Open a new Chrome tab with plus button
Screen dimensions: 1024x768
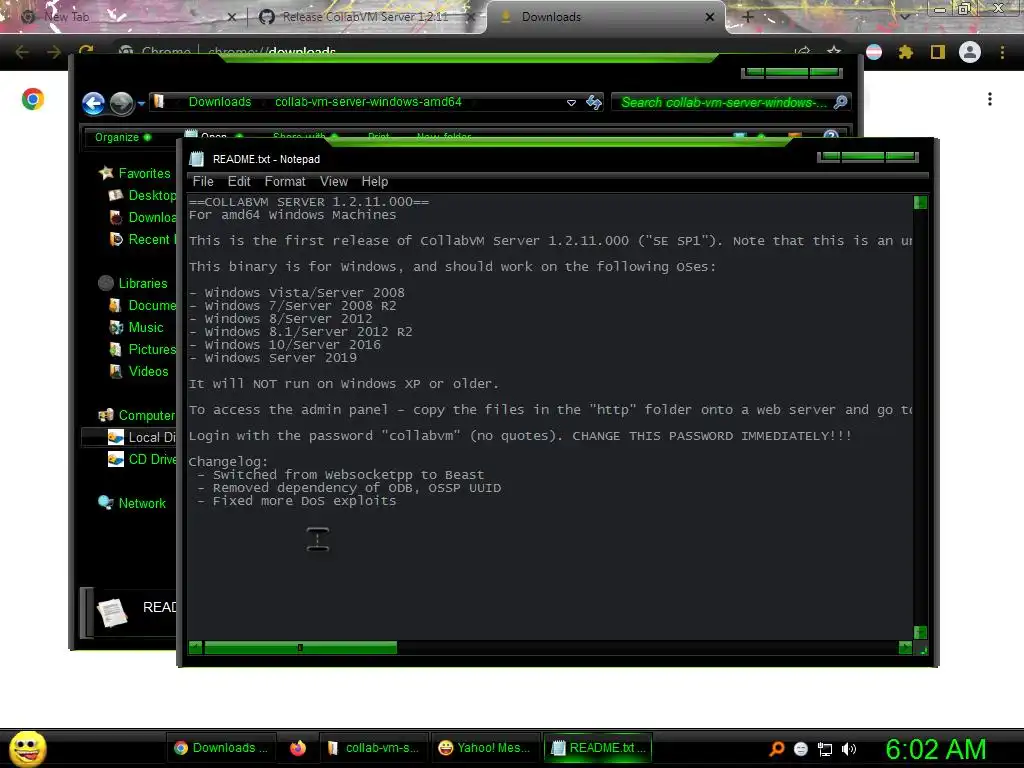point(748,17)
